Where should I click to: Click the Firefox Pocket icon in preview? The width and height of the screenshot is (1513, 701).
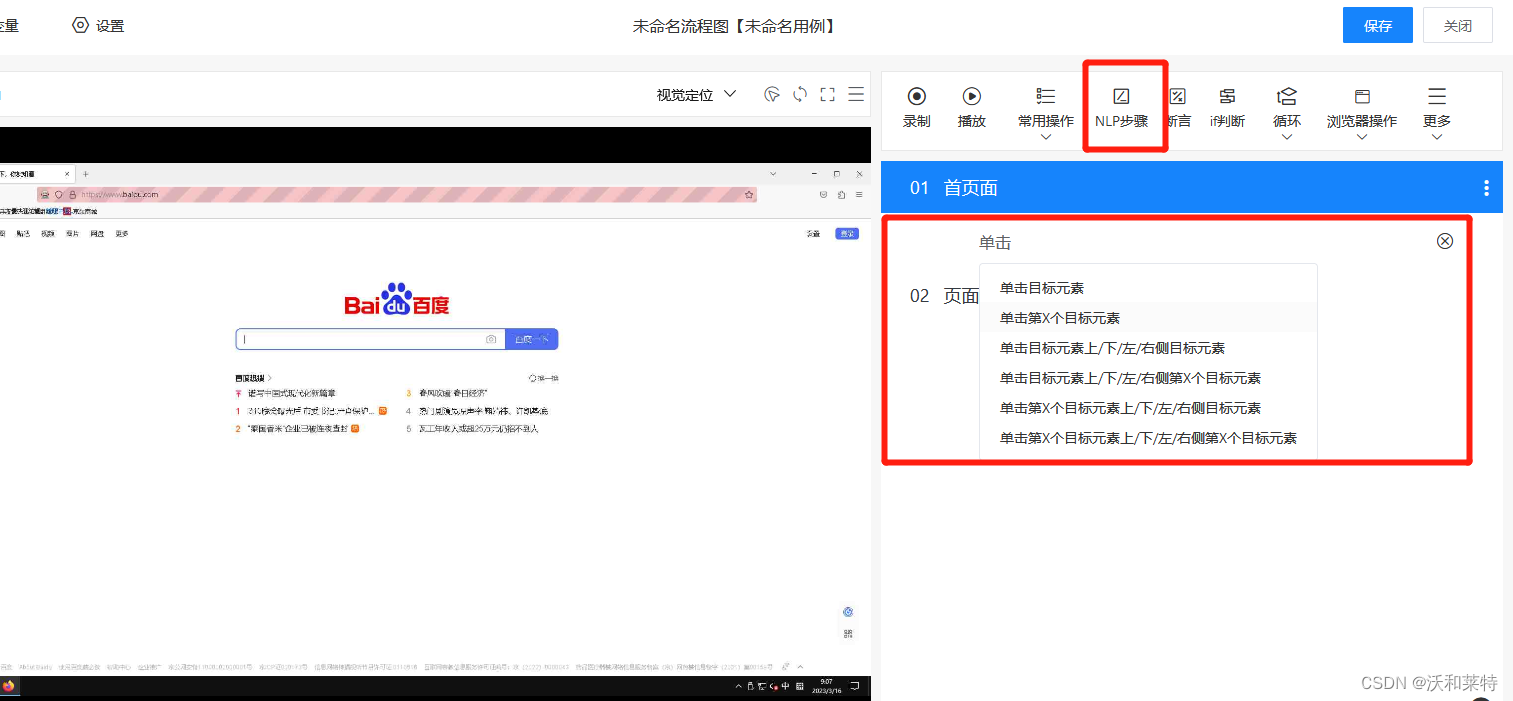823,194
